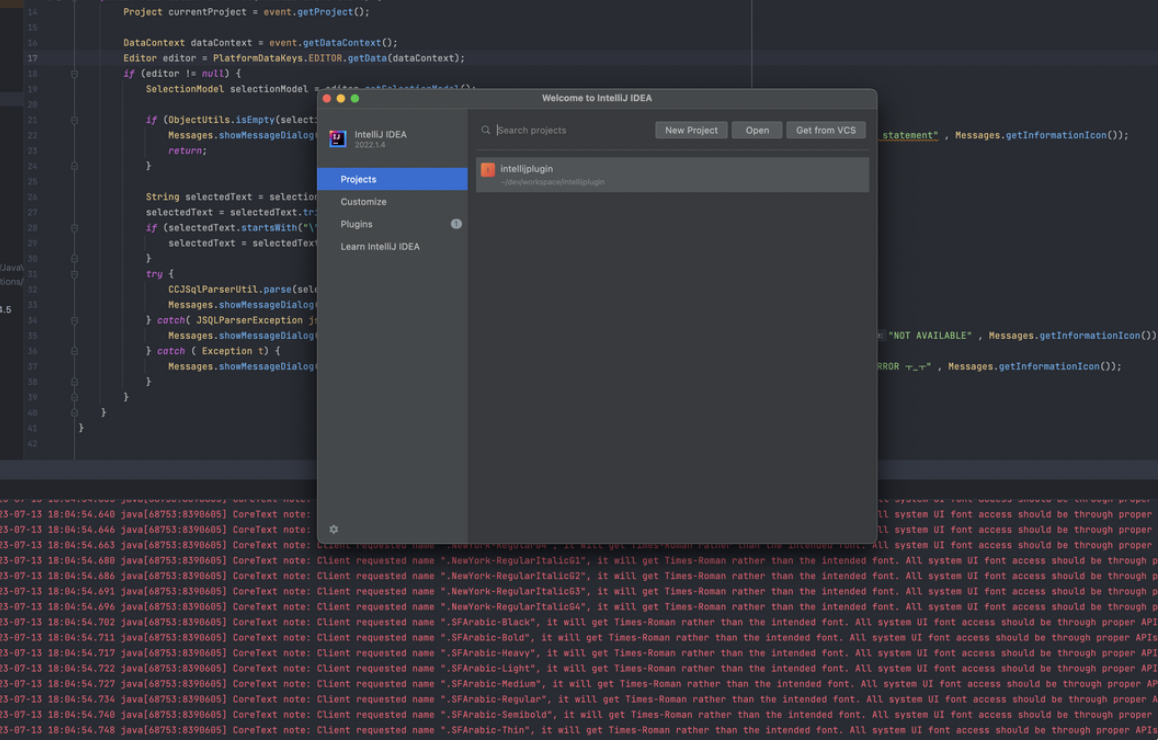Click the 18:04:54.717 console timestamp
Screen dimensions: 1158x740
81,653
